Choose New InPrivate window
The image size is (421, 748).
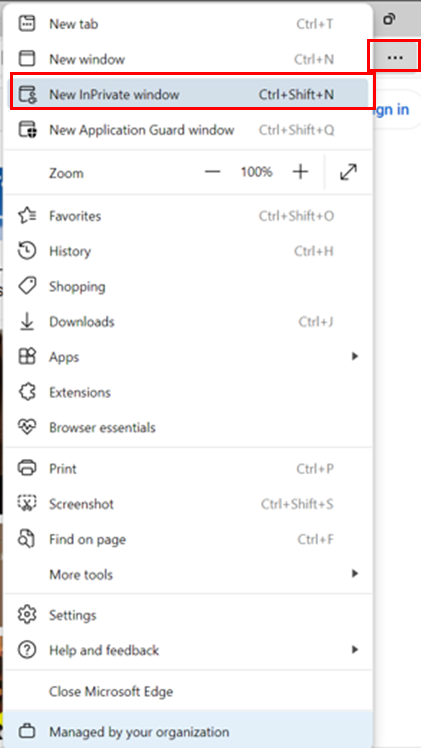point(188,94)
